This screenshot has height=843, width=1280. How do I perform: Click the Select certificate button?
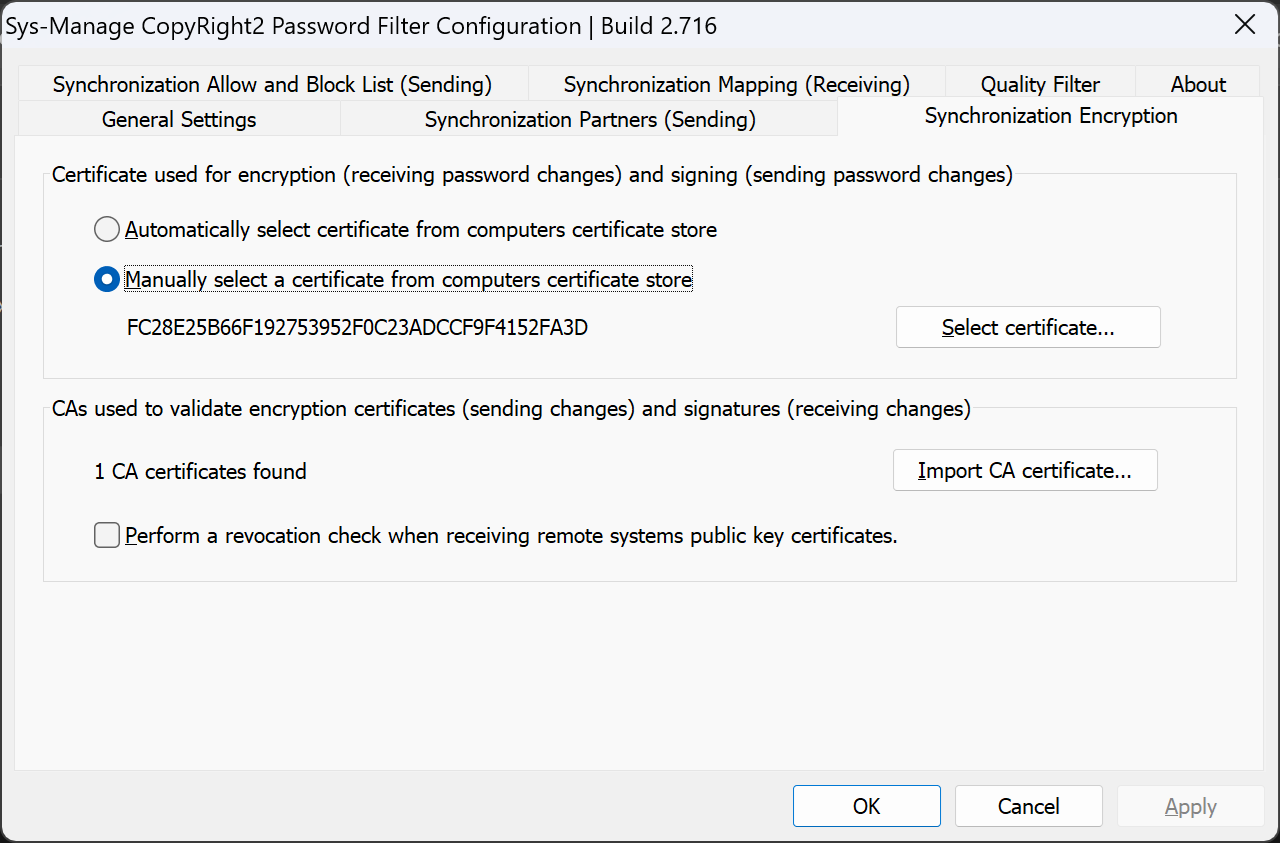(x=1028, y=328)
